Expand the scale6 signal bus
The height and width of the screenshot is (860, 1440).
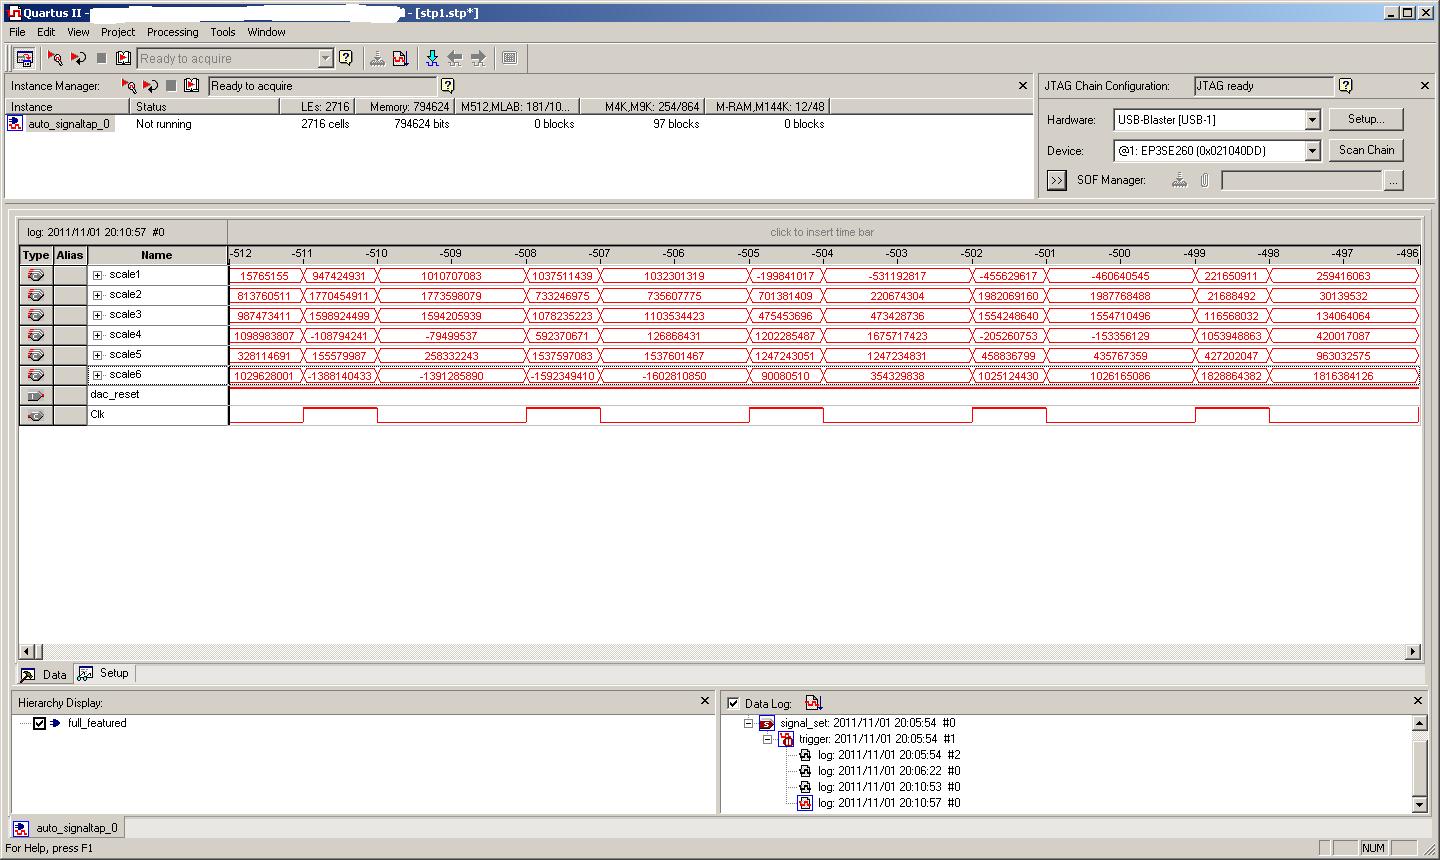[97, 375]
